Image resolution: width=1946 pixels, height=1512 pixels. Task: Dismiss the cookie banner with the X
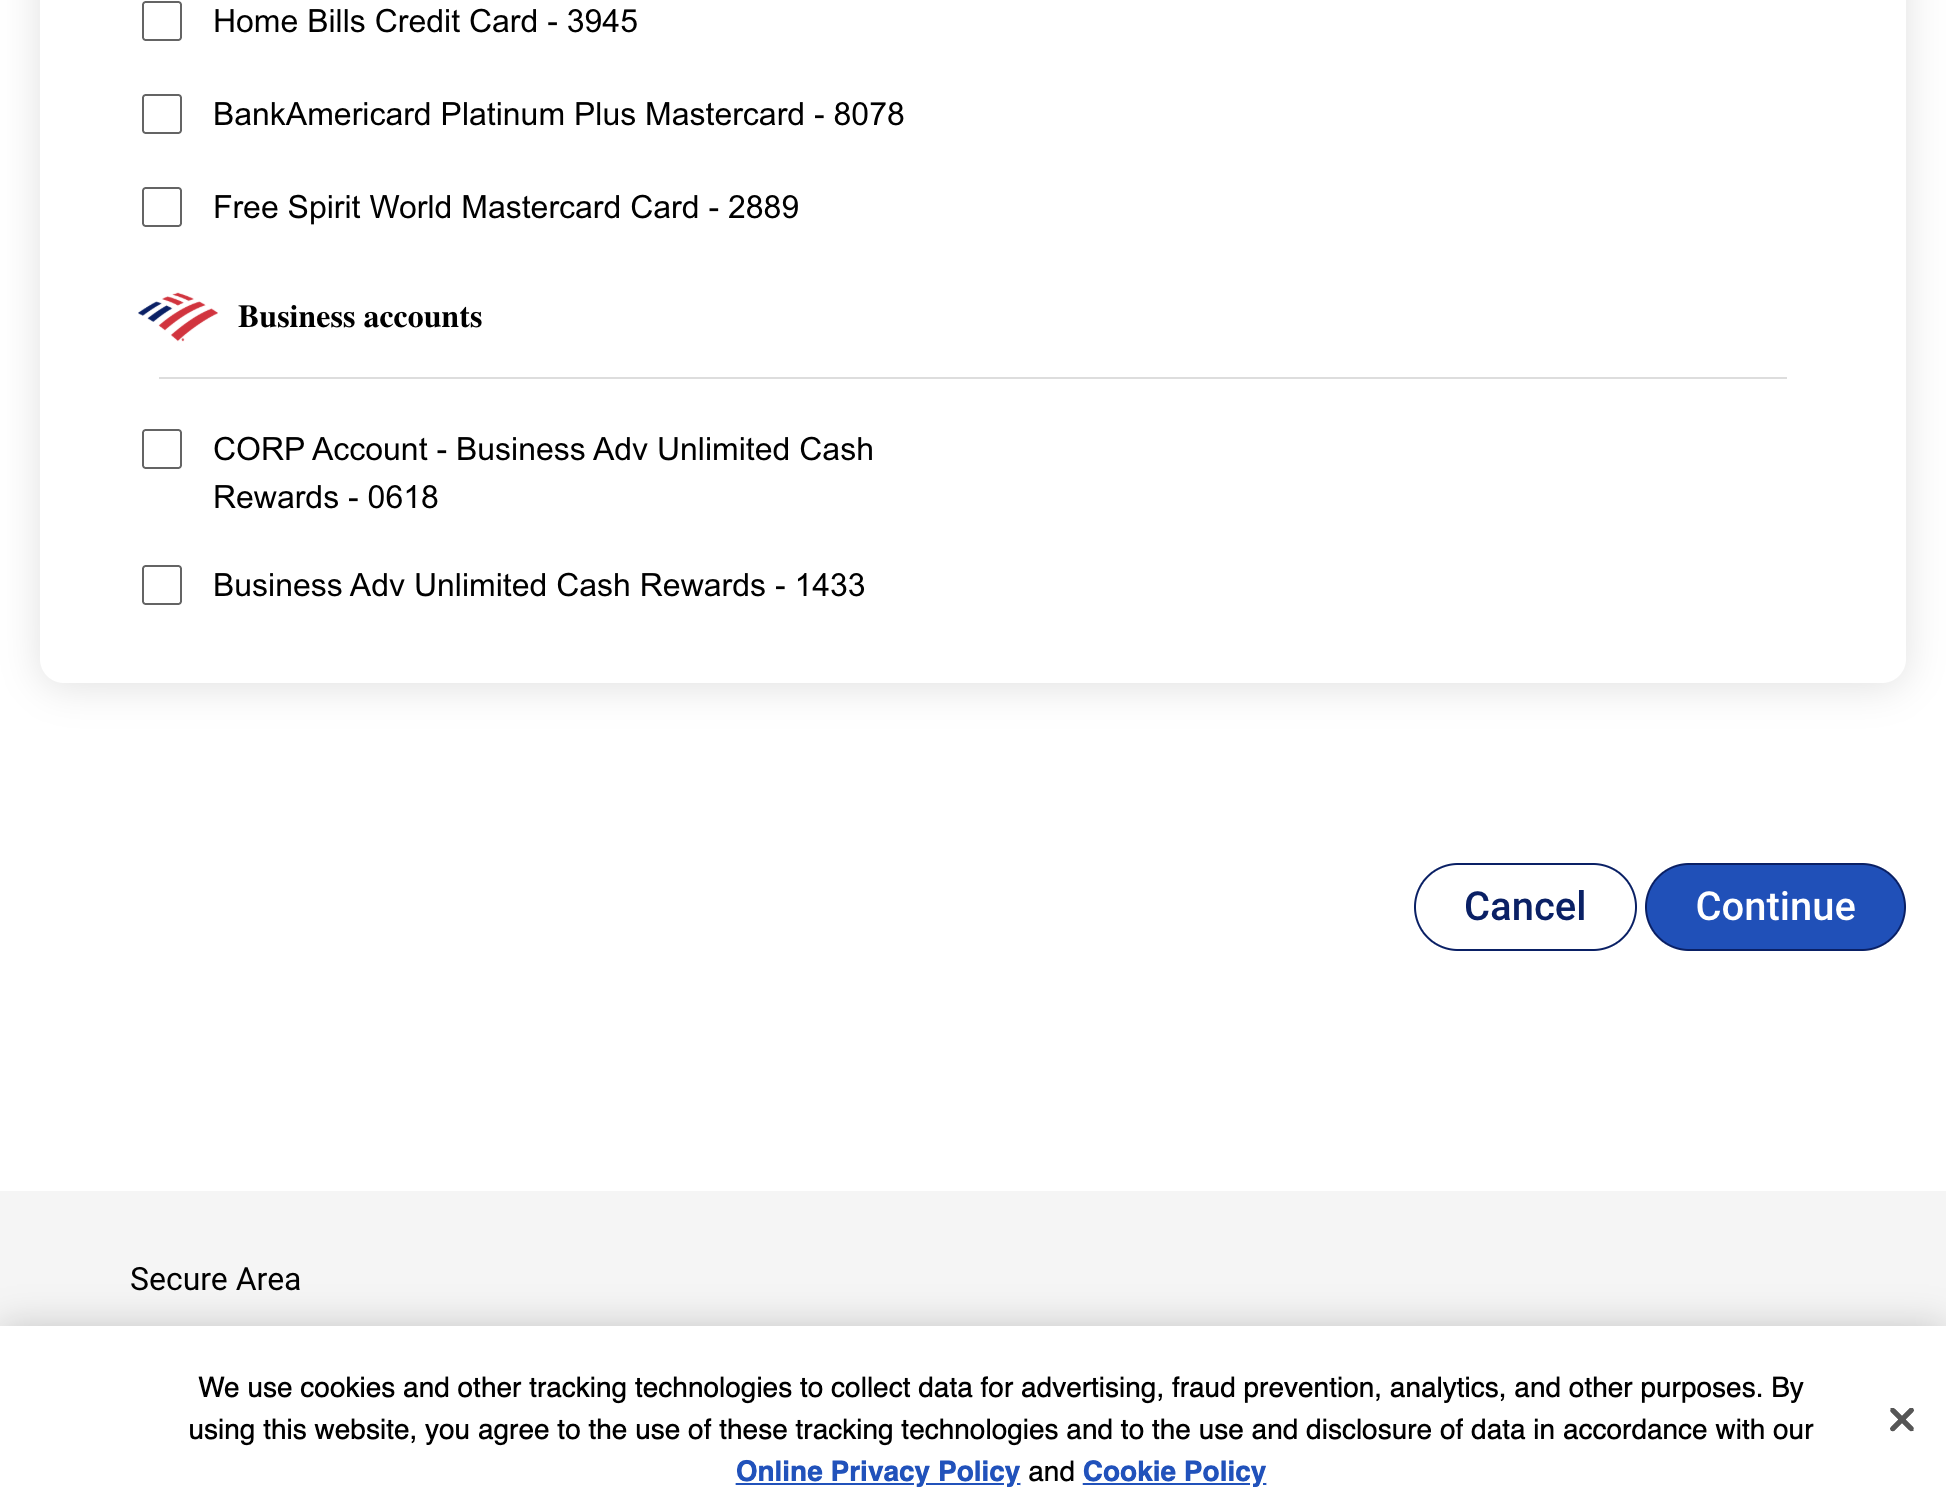tap(1902, 1420)
